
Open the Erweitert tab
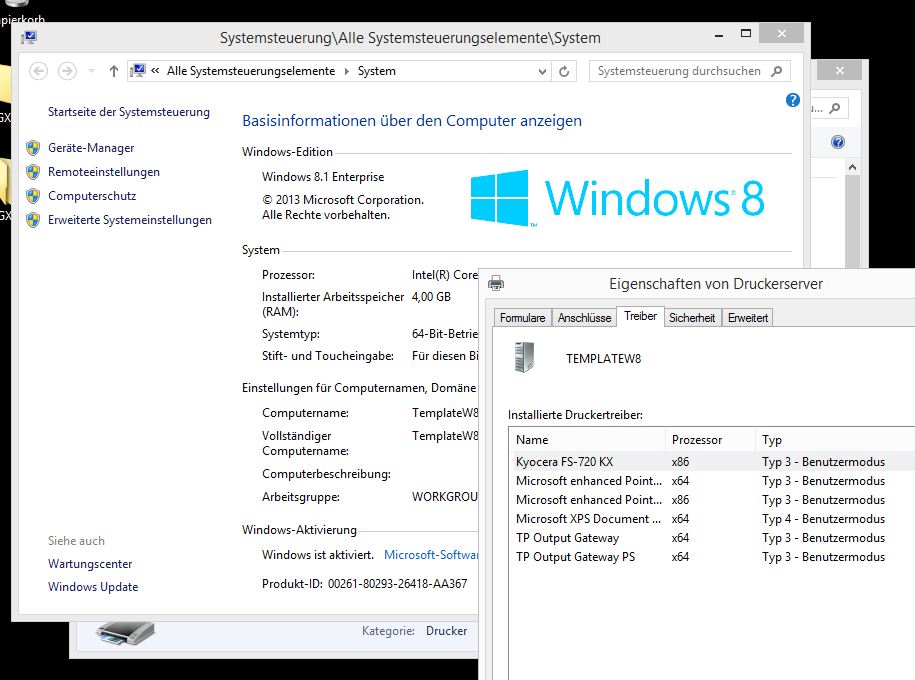(x=748, y=318)
